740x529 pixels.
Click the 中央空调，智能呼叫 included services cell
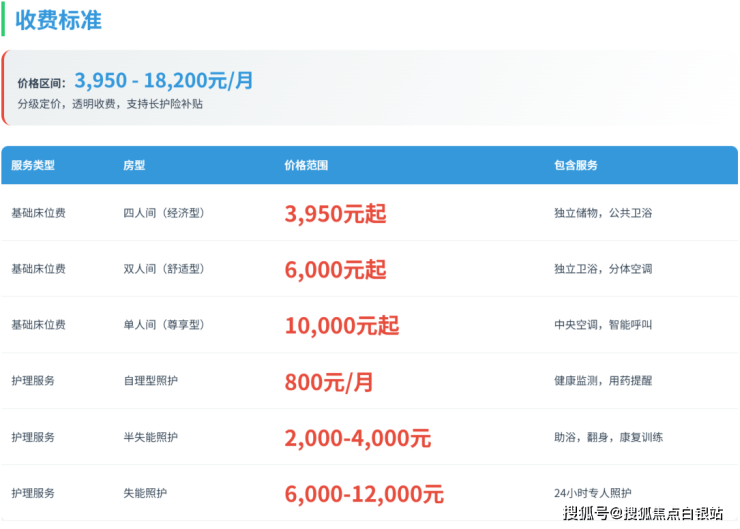pyautogui.click(x=603, y=325)
